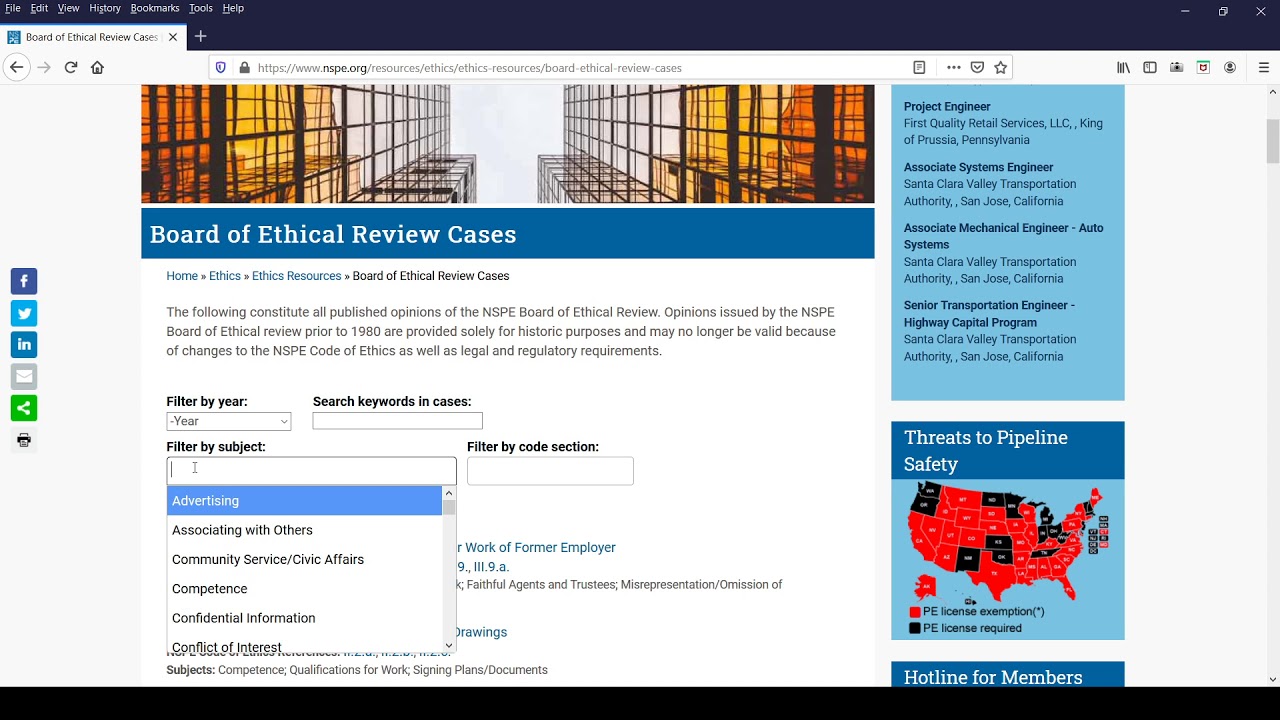The image size is (1280, 720).
Task: Share page by email icon
Action: click(x=24, y=377)
